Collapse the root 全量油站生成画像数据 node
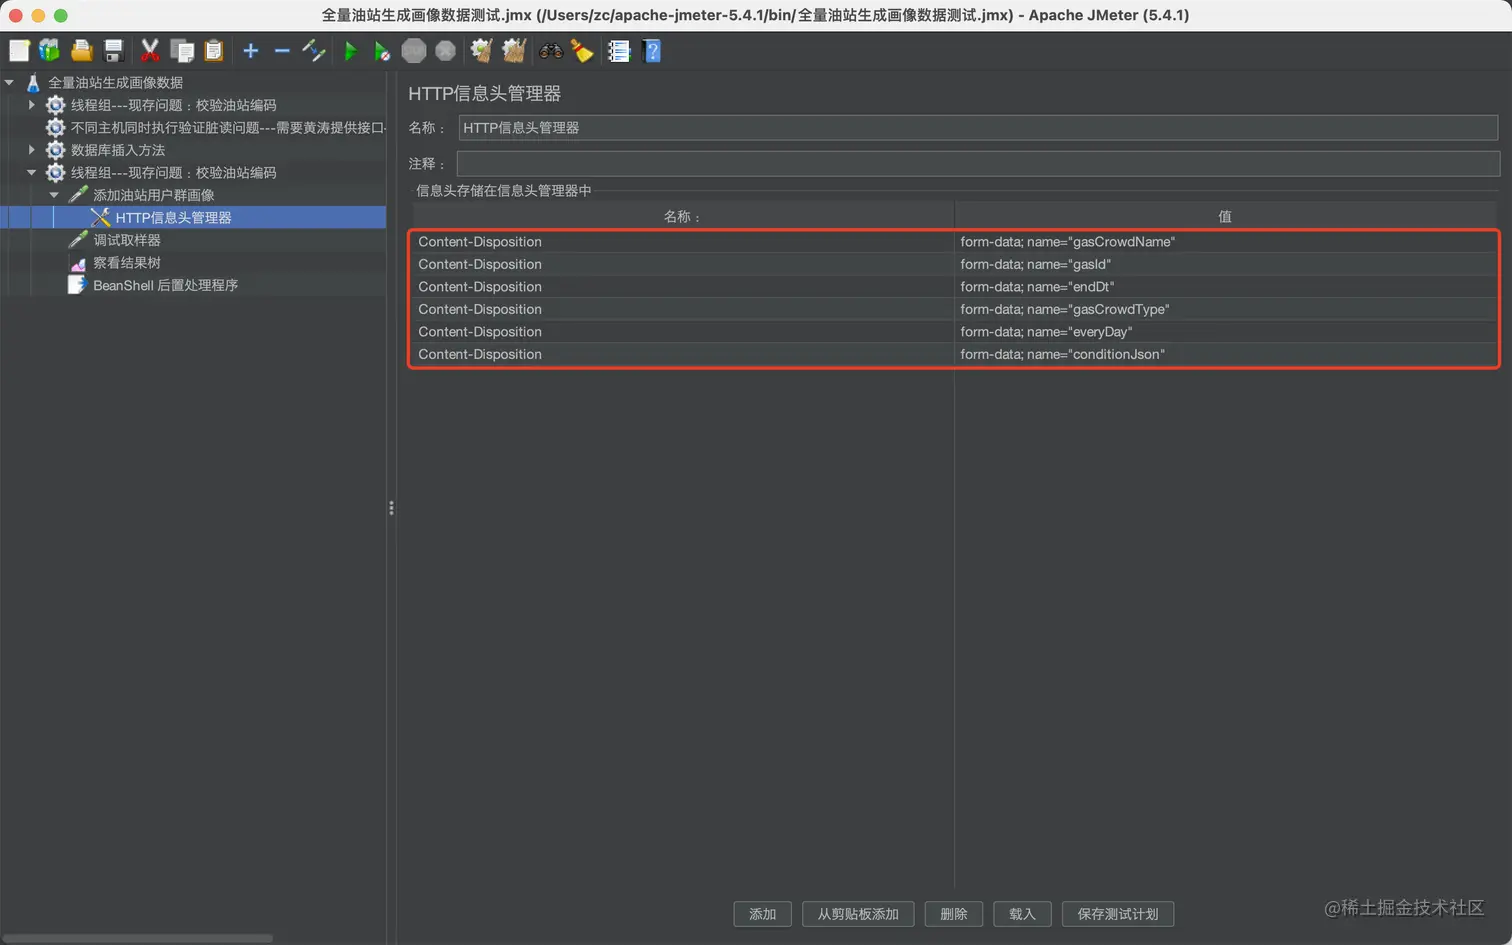 pyautogui.click(x=9, y=82)
